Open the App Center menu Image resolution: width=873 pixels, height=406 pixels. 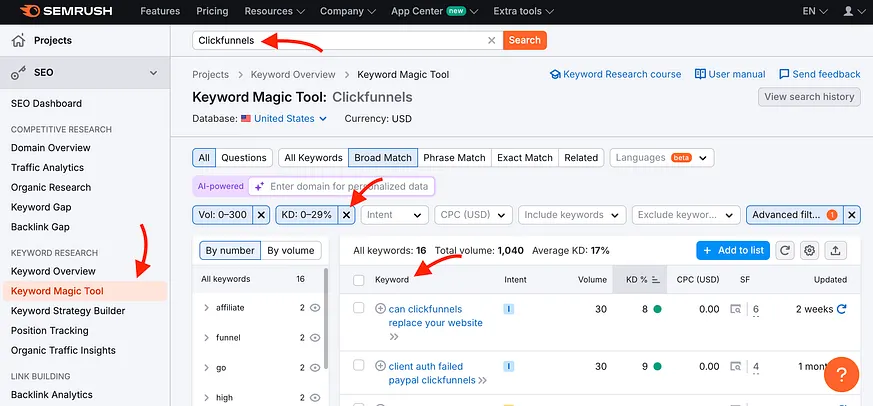click(x=434, y=11)
